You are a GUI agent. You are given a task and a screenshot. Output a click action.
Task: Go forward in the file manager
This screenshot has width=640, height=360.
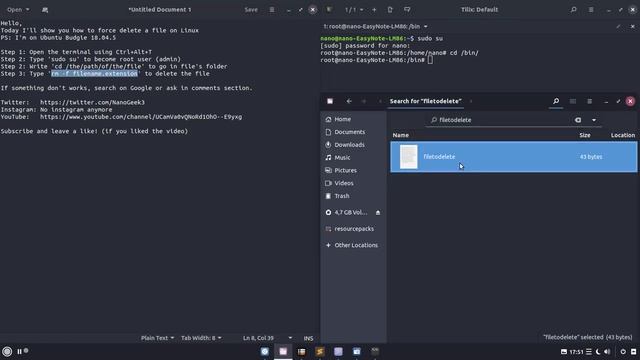364,101
